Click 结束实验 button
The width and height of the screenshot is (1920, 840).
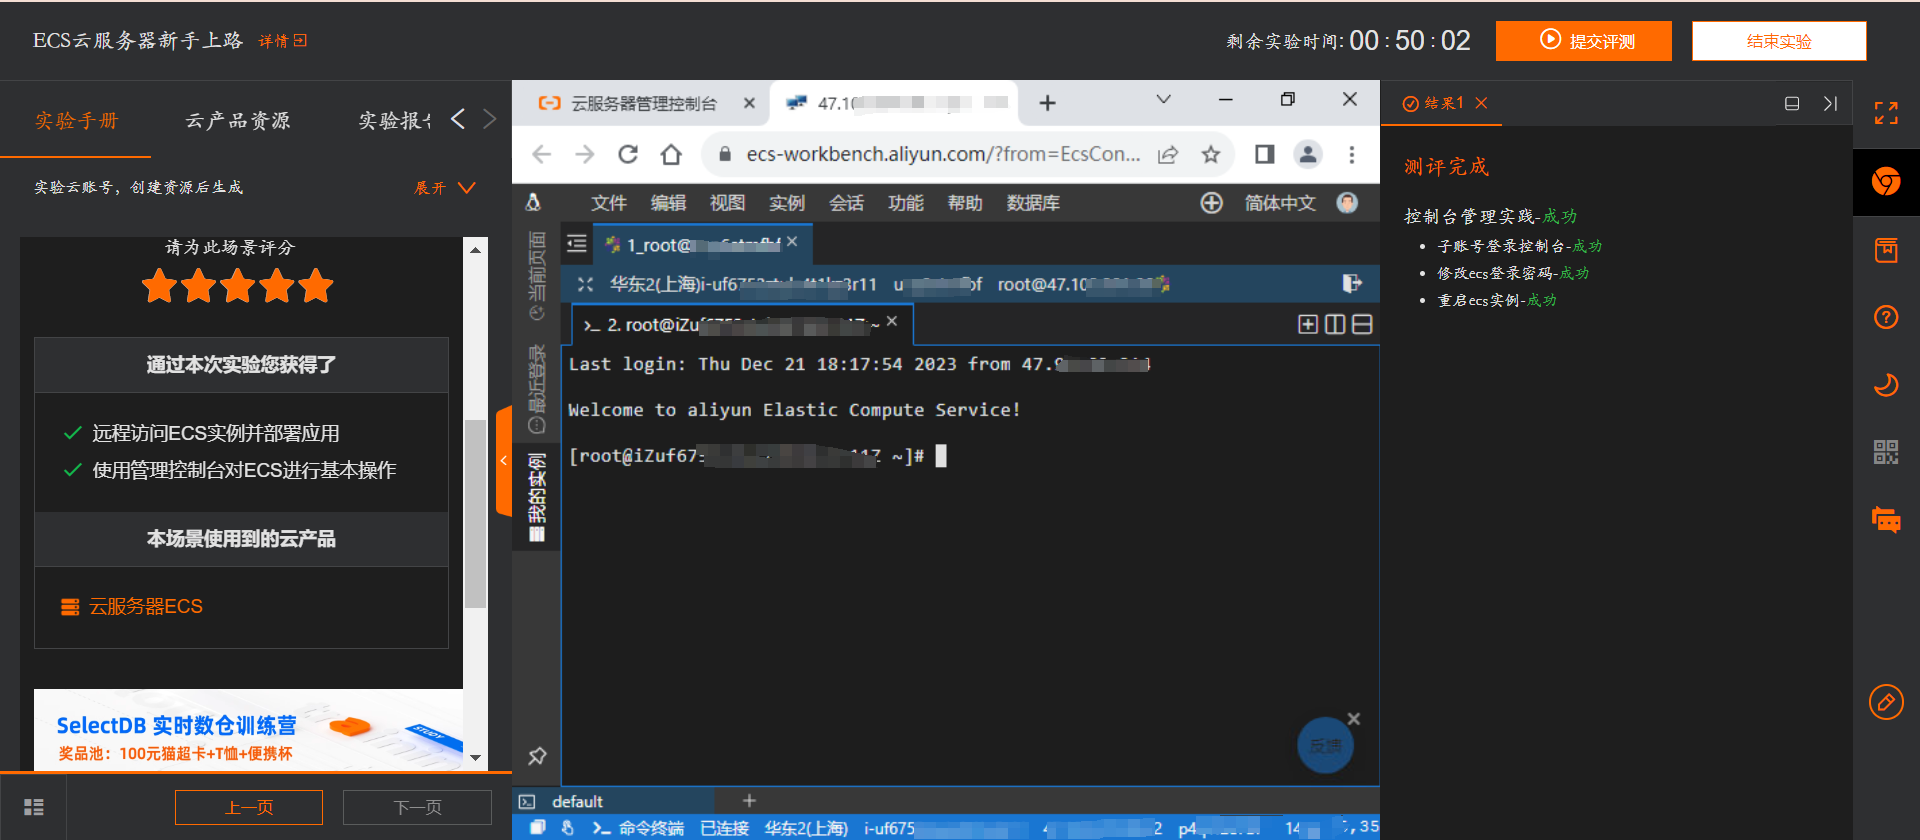(1779, 41)
